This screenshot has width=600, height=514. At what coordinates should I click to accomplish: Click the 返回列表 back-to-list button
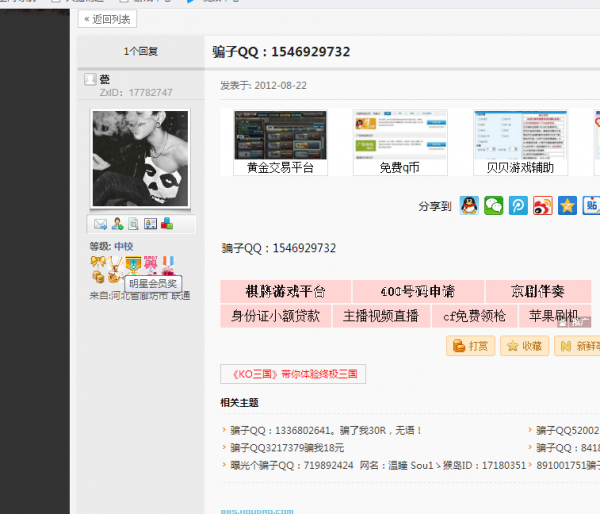[107, 19]
